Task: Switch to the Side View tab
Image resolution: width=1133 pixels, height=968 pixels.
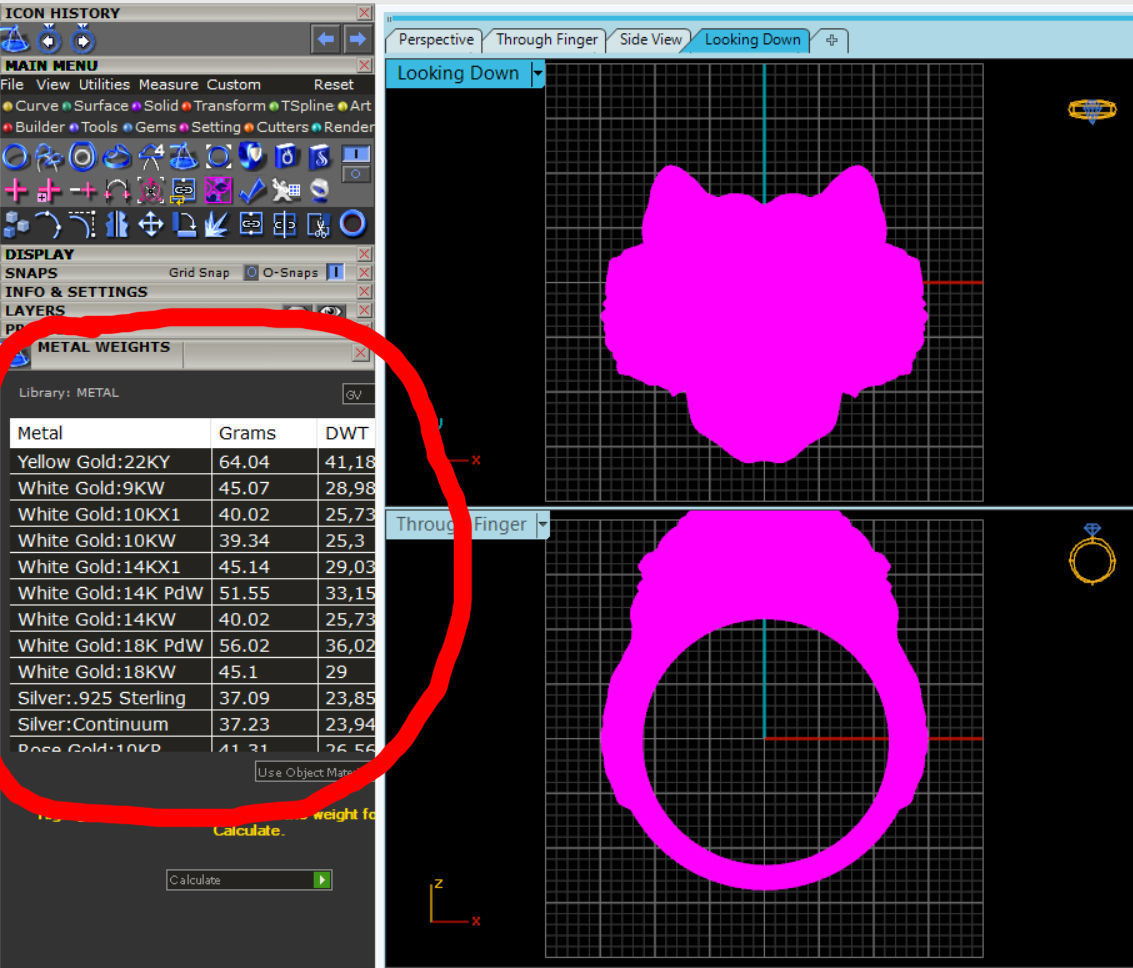Action: point(650,40)
